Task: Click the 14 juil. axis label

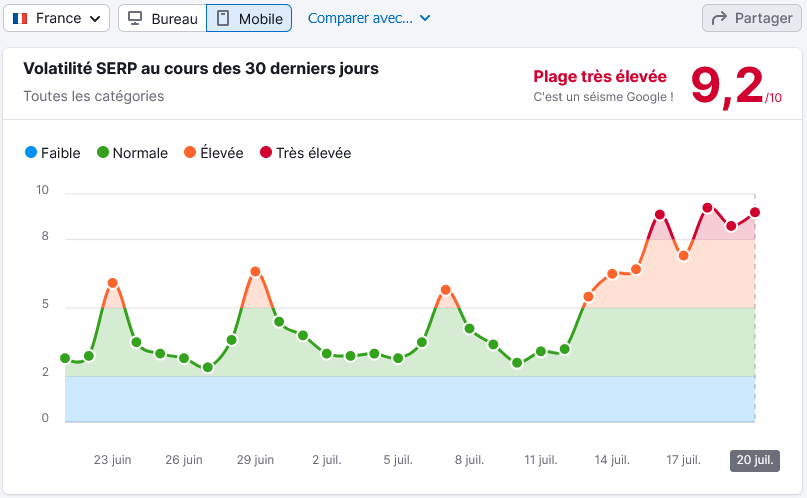Action: (612, 460)
